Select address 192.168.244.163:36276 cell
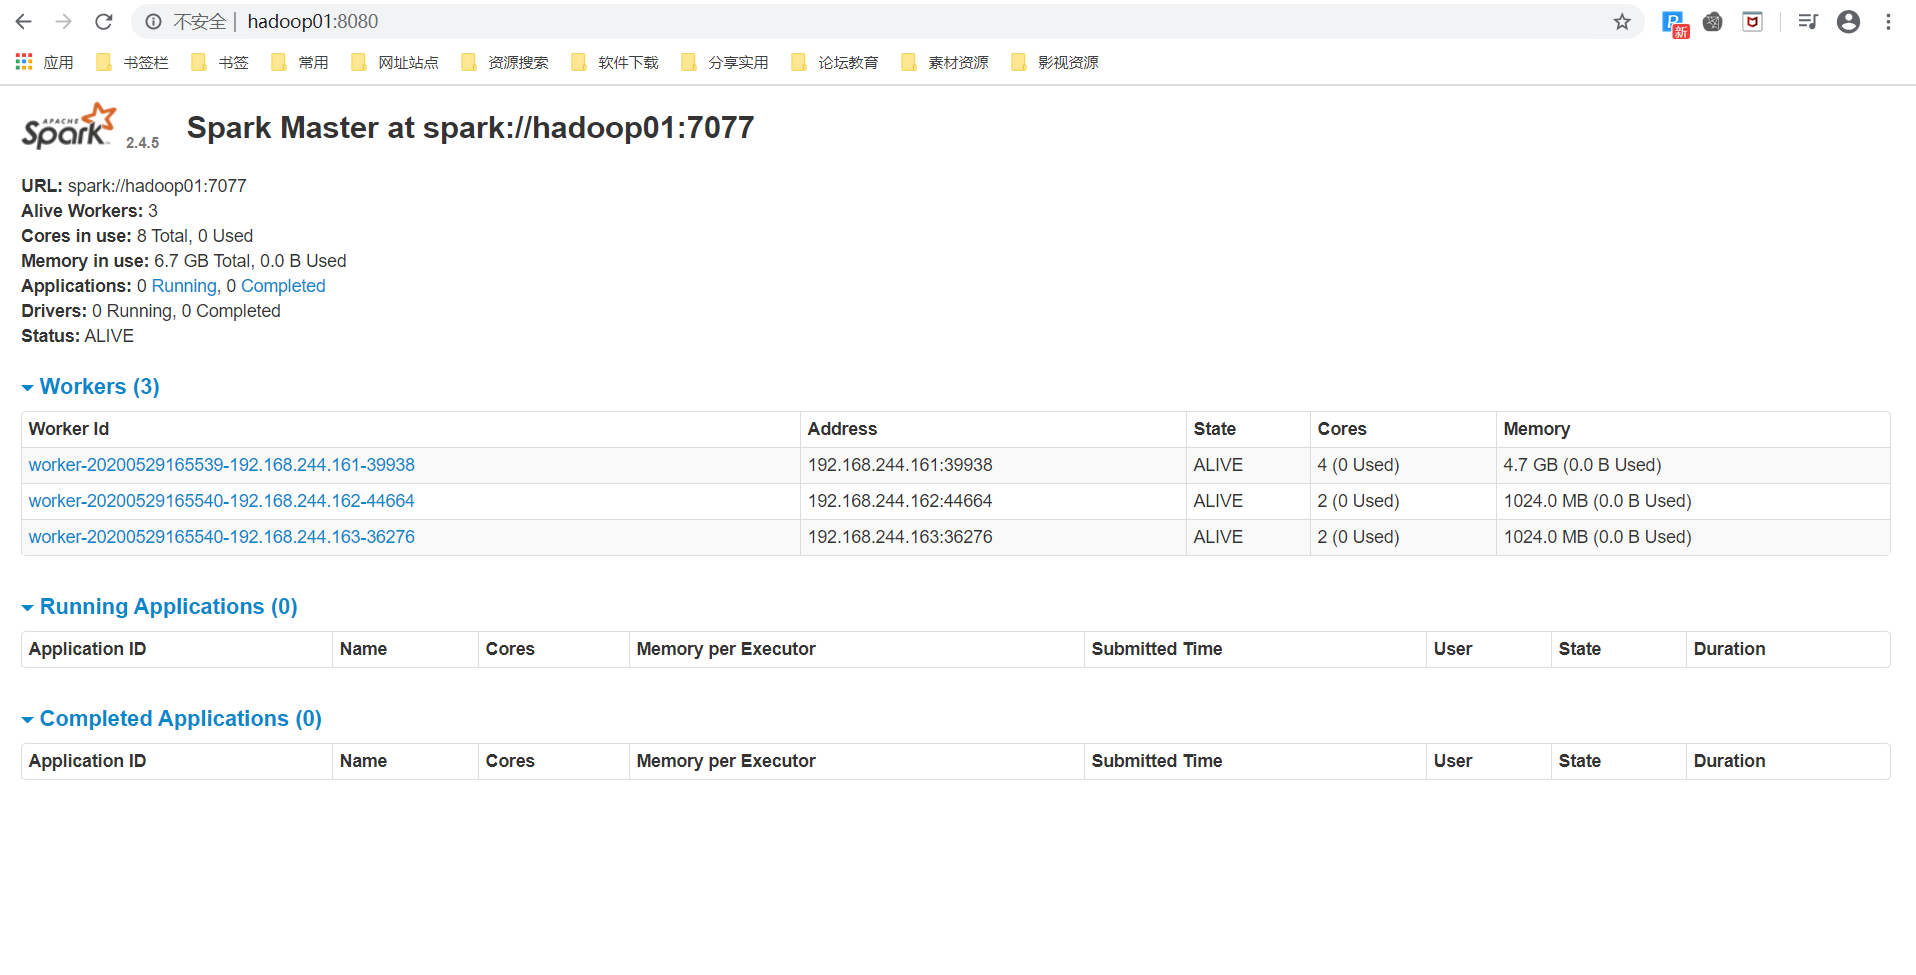Viewport: 1916px width, 975px height. 993,537
